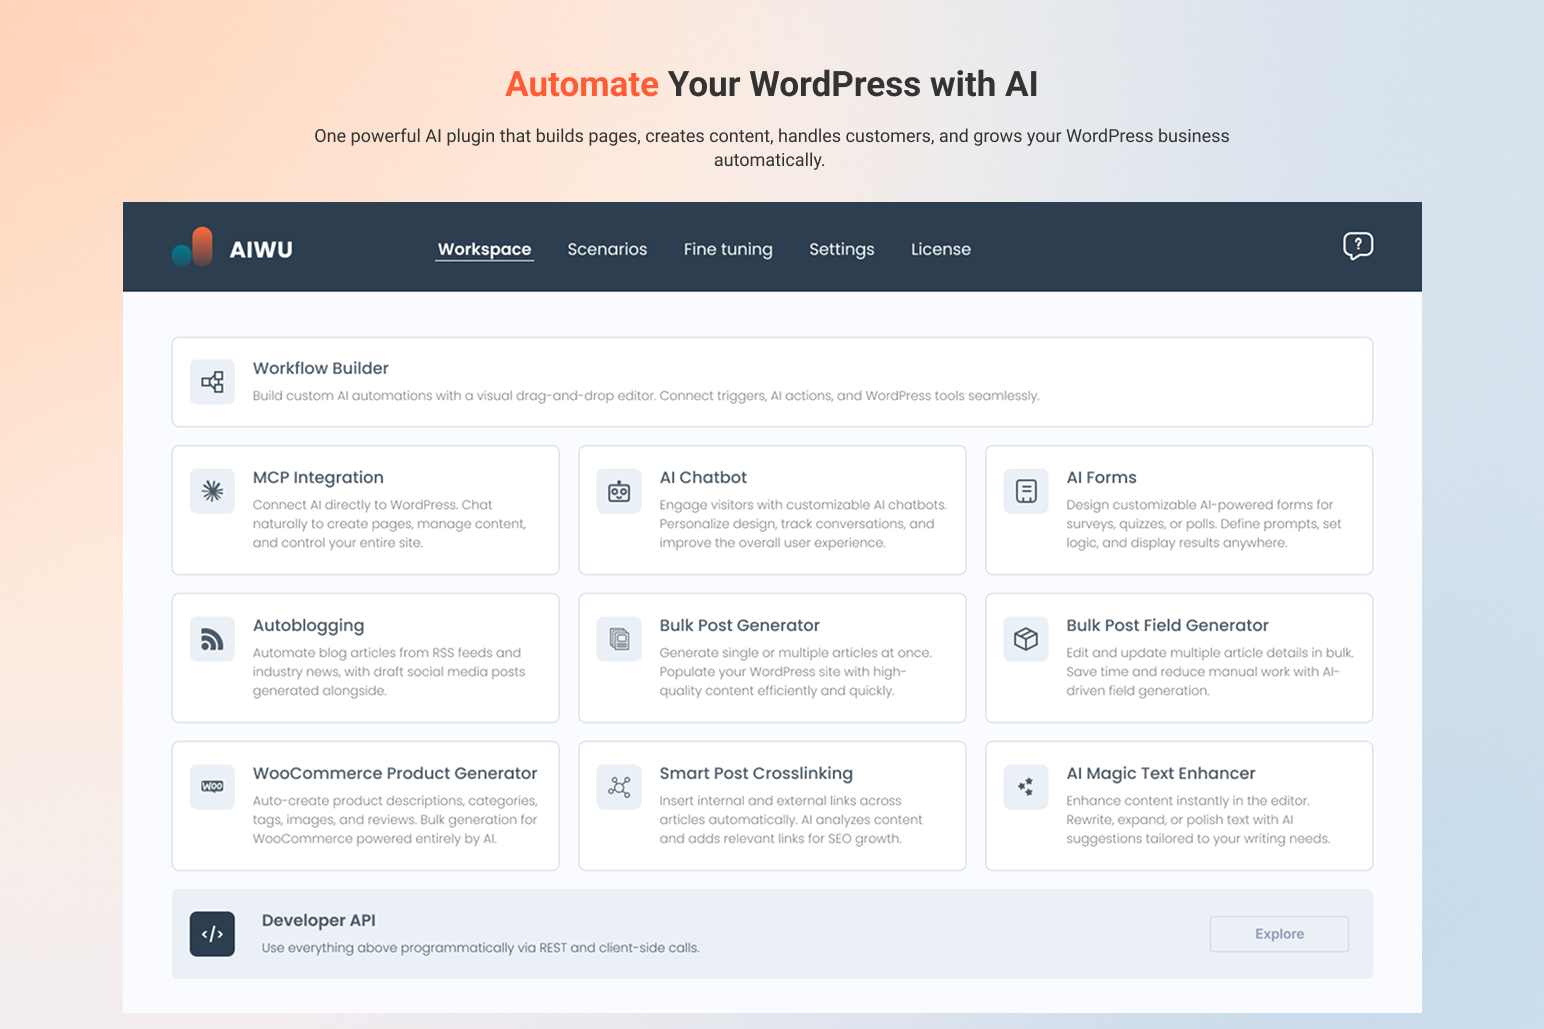This screenshot has height=1029, width=1544.
Task: Click the Bulk Post Field Generator cube icon
Action: 1025,639
